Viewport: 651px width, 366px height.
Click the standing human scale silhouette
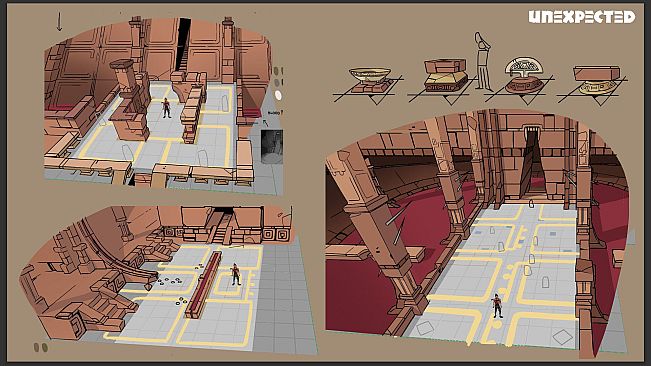(x=482, y=61)
